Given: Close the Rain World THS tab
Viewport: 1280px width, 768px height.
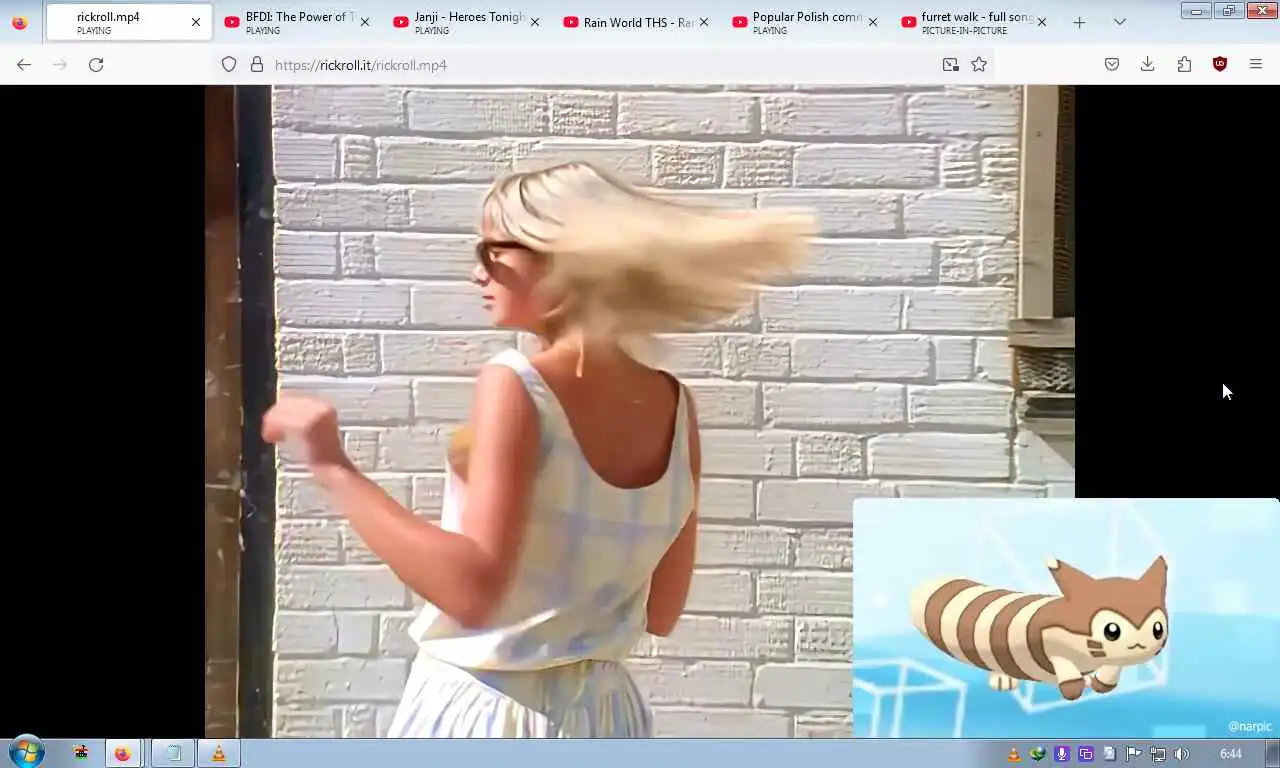Looking at the screenshot, I should [x=703, y=22].
